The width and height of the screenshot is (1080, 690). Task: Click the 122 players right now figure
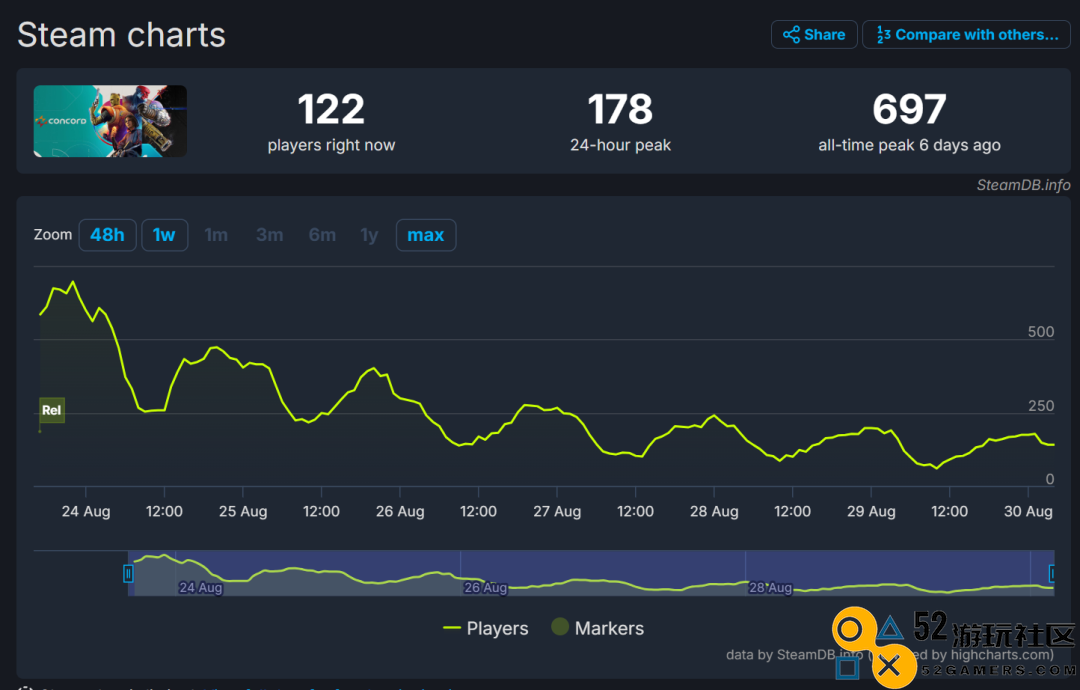click(x=331, y=109)
